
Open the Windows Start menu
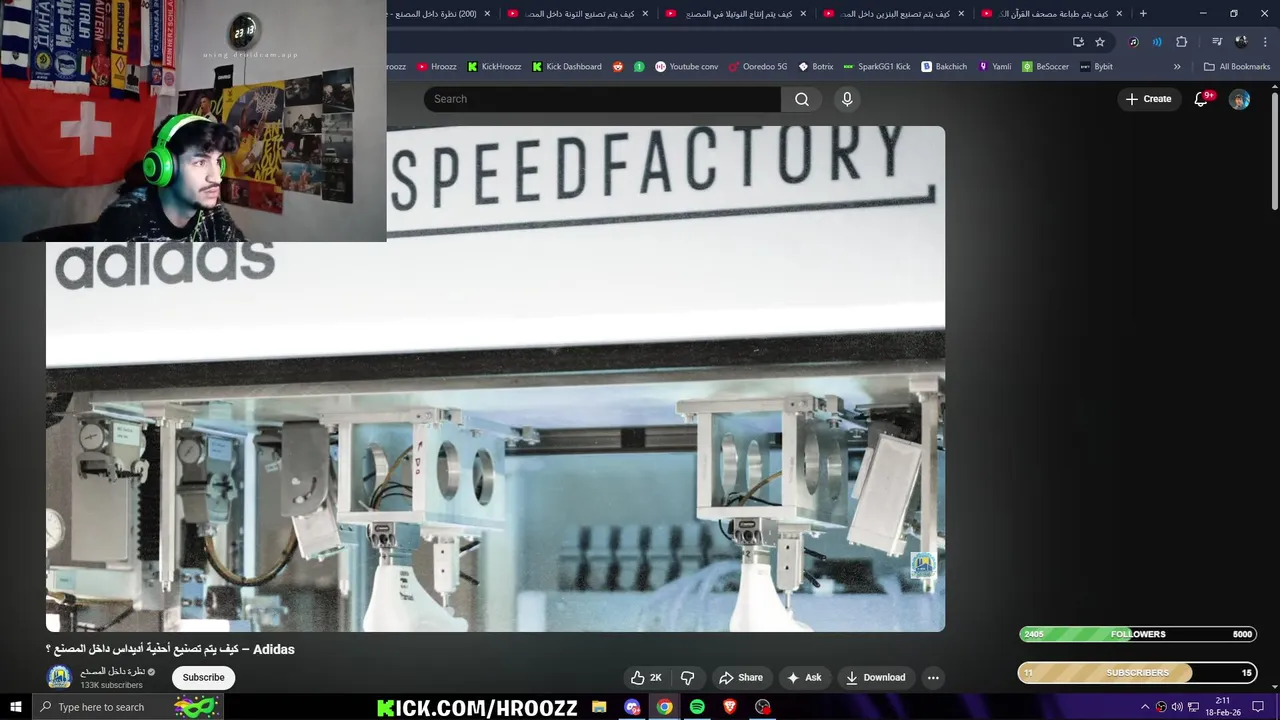(16, 707)
